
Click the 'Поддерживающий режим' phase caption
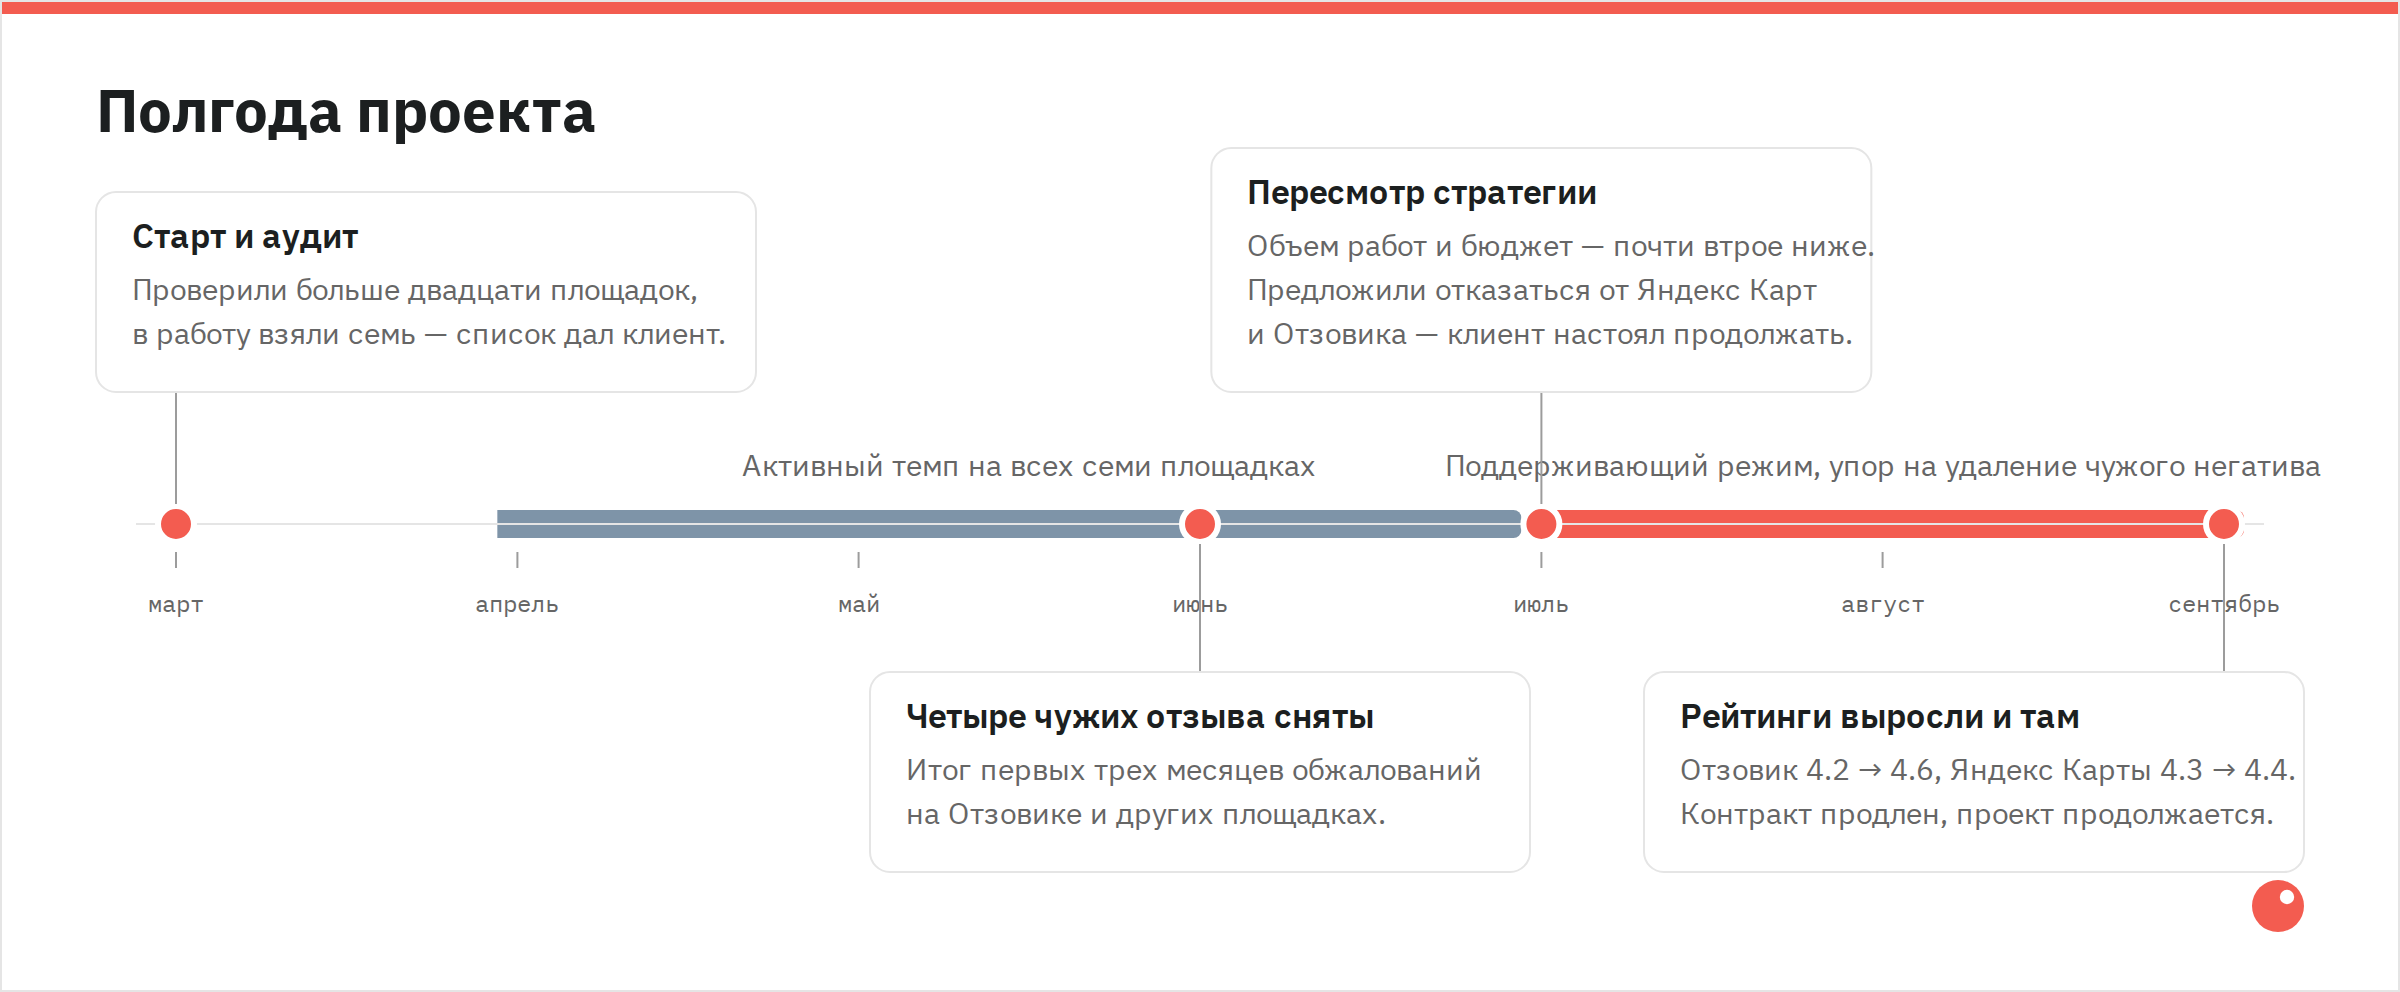tap(1883, 467)
